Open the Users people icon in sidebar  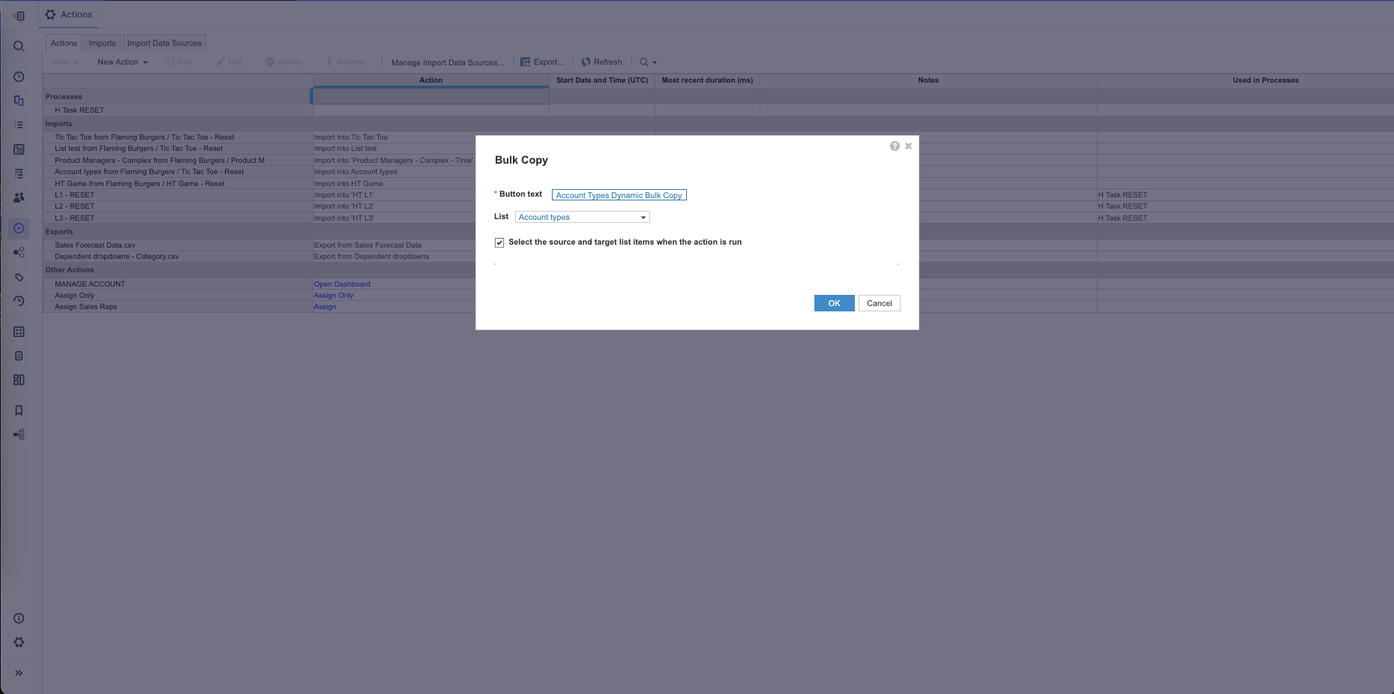click(x=18, y=198)
